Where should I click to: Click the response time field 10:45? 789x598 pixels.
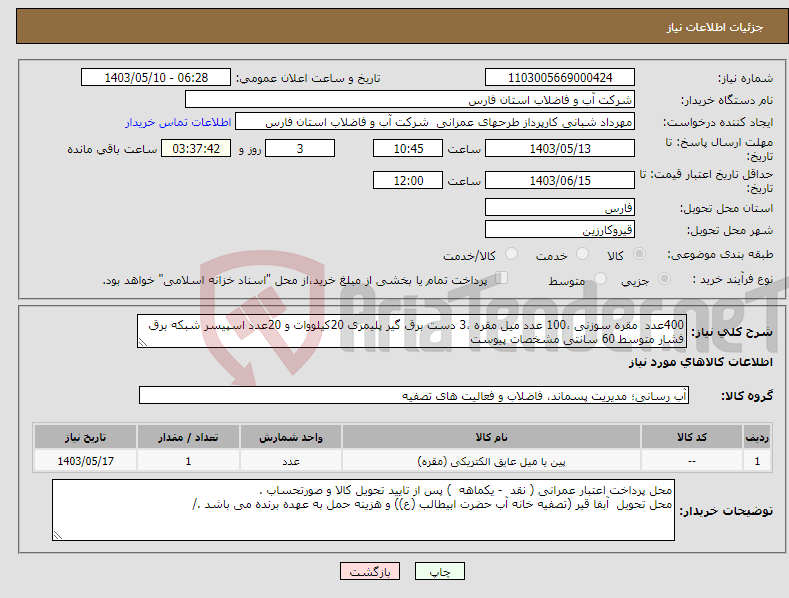[408, 148]
